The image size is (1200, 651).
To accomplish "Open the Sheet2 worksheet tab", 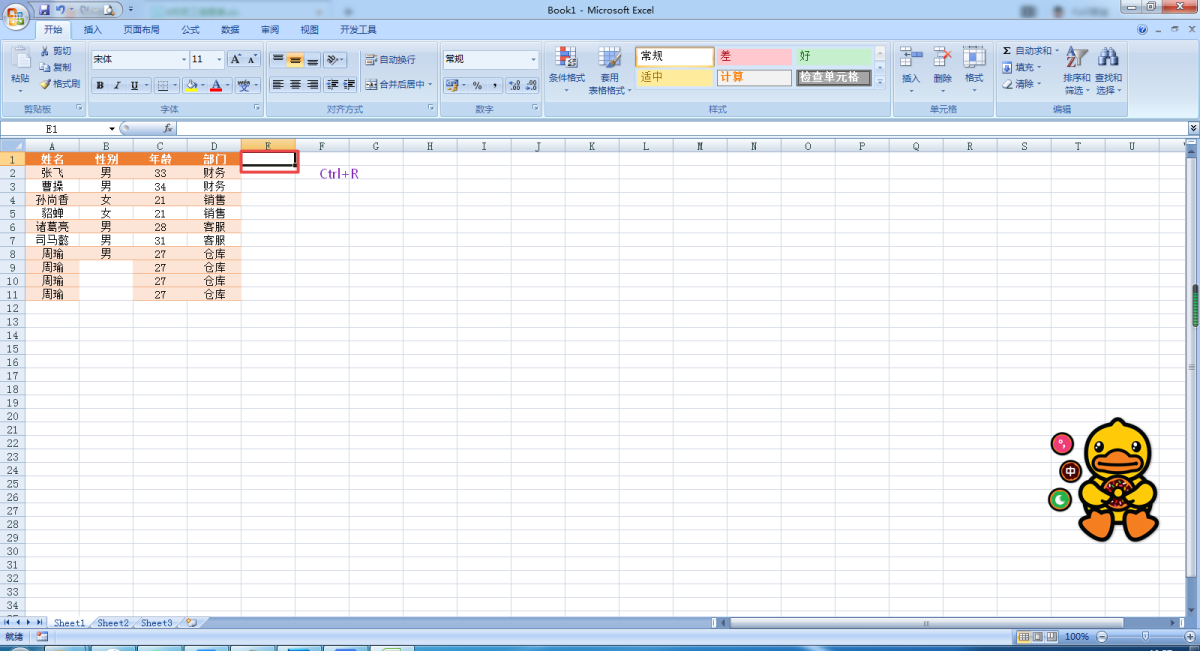I will [x=113, y=623].
